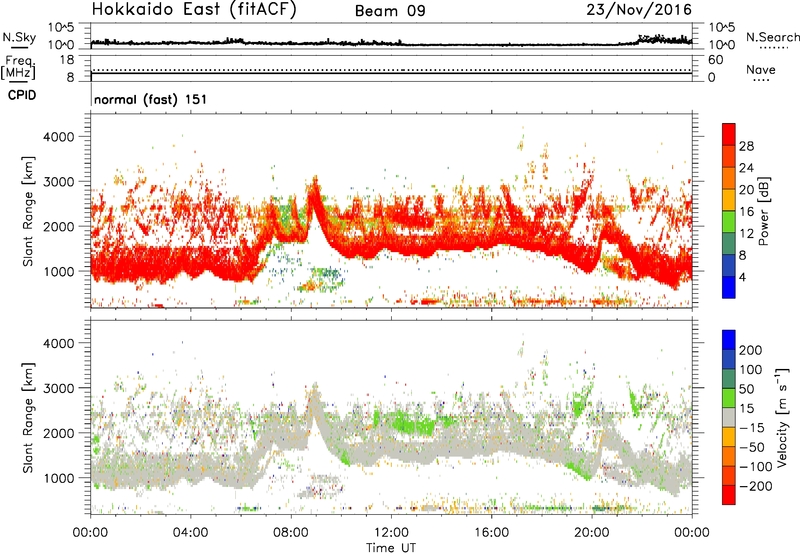
Task: Click the 'N.Sky' legend label
Action: pyautogui.click(x=19, y=37)
